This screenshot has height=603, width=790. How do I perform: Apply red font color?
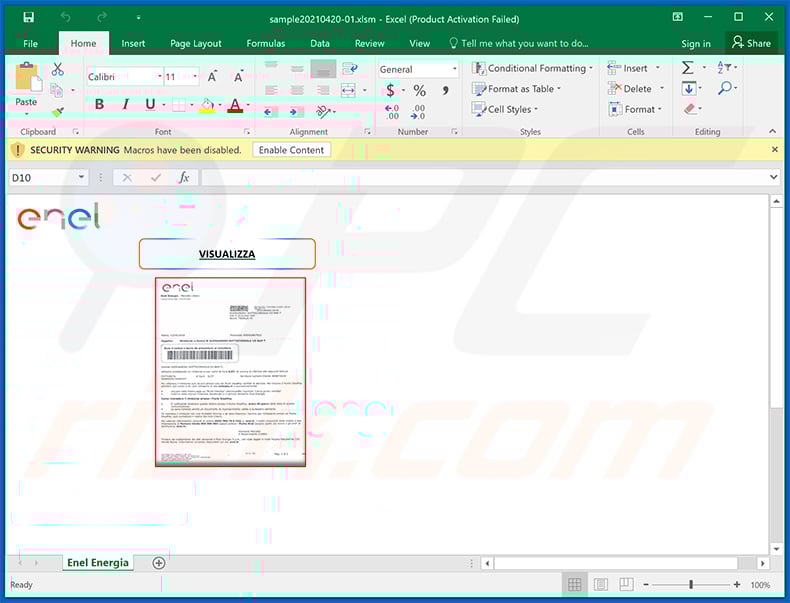click(x=235, y=105)
